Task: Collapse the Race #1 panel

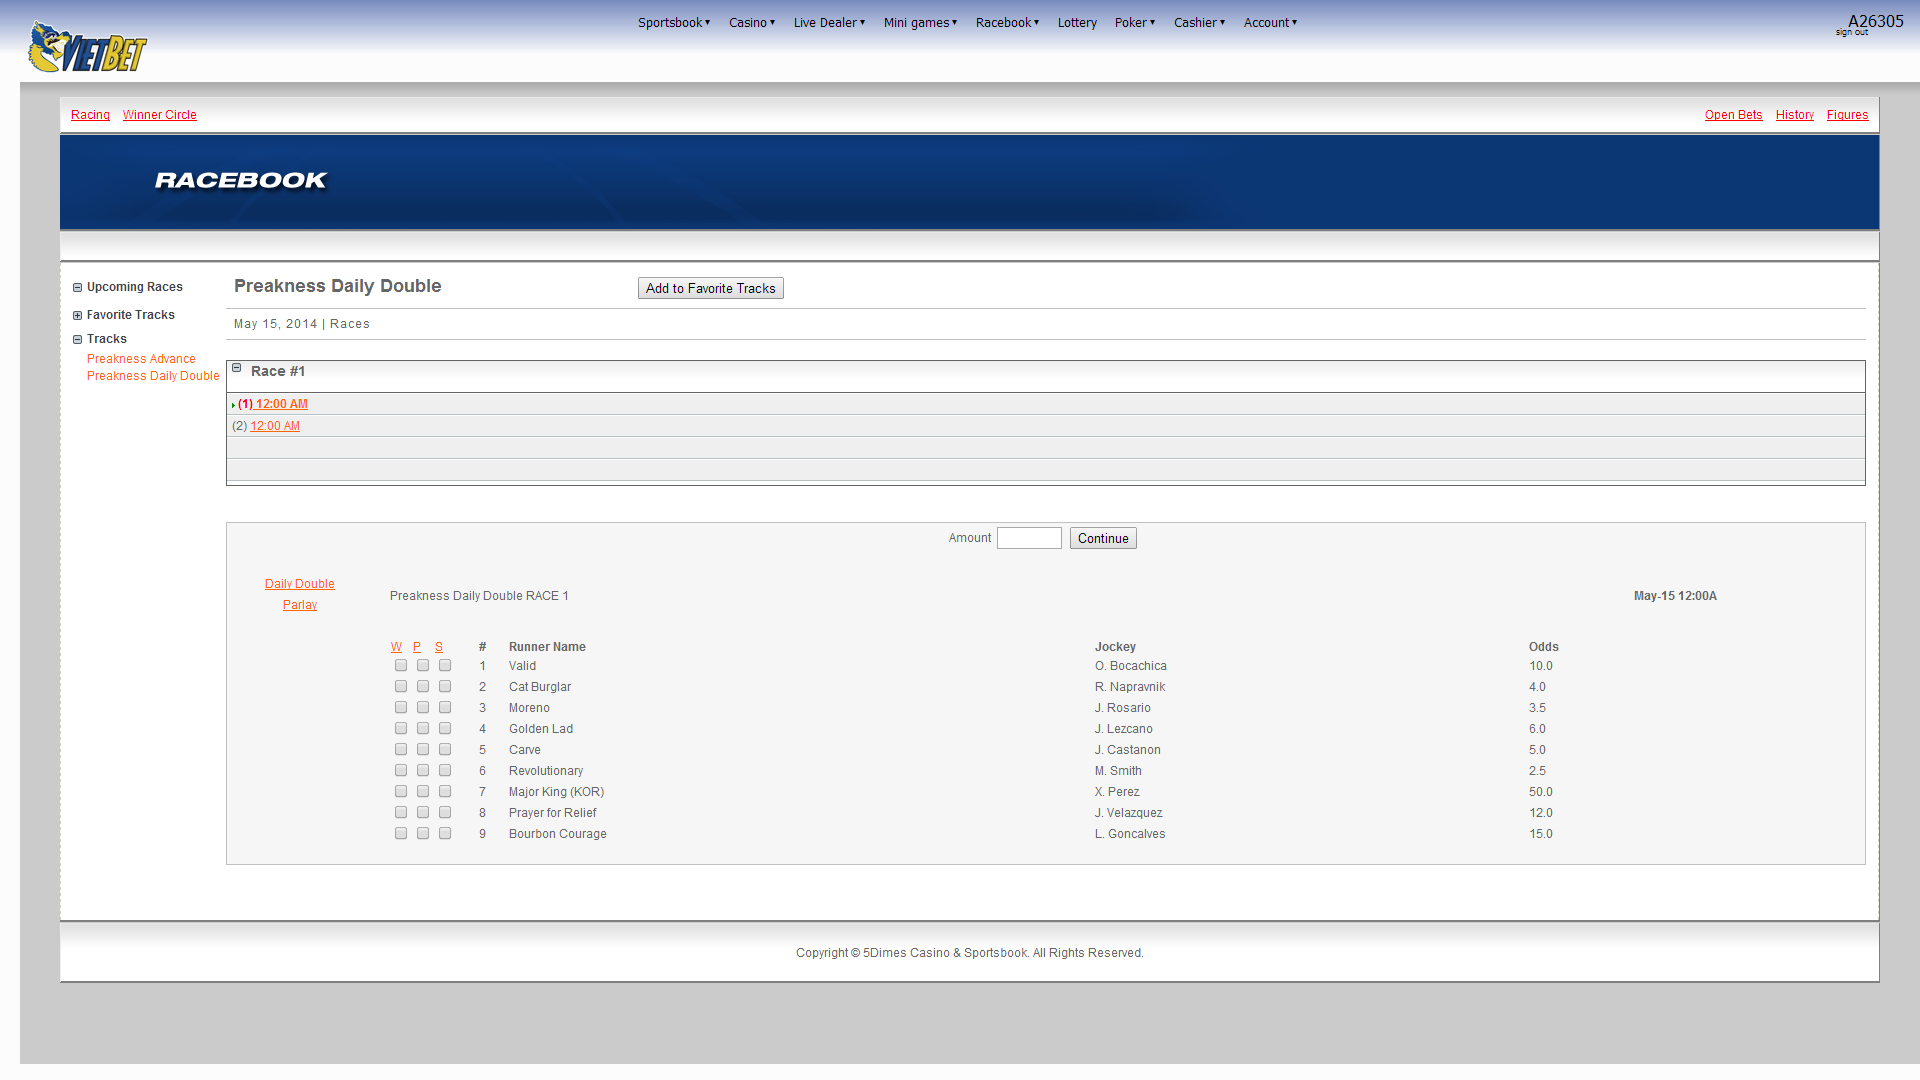Action: coord(237,368)
